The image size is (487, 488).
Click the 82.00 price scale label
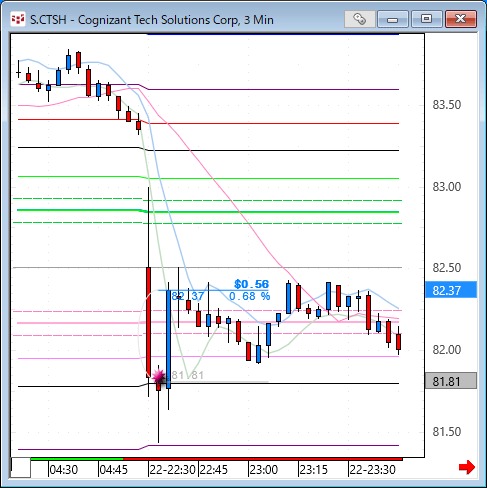[447, 350]
